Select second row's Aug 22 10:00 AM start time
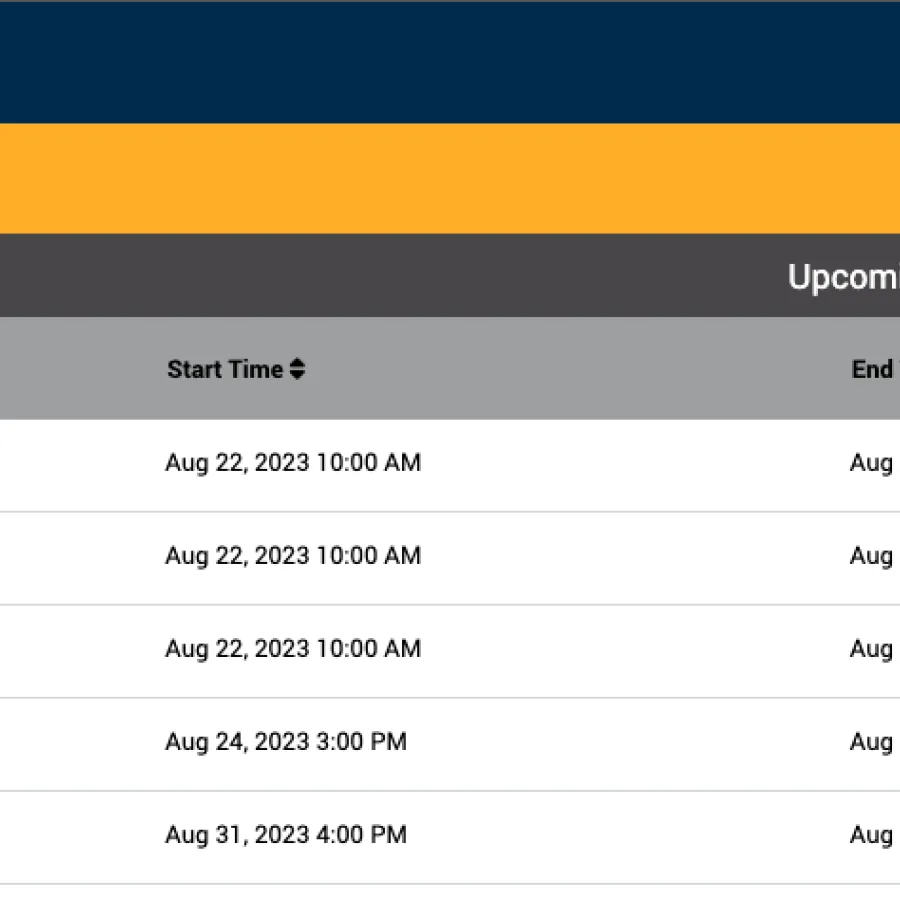The width and height of the screenshot is (900, 900). (x=293, y=556)
